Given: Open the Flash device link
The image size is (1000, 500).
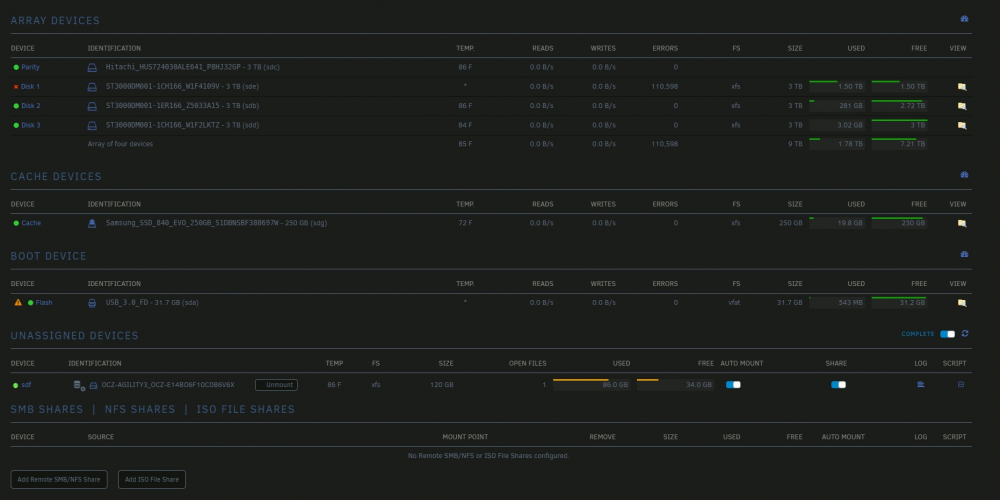Looking at the screenshot, I should [x=44, y=303].
